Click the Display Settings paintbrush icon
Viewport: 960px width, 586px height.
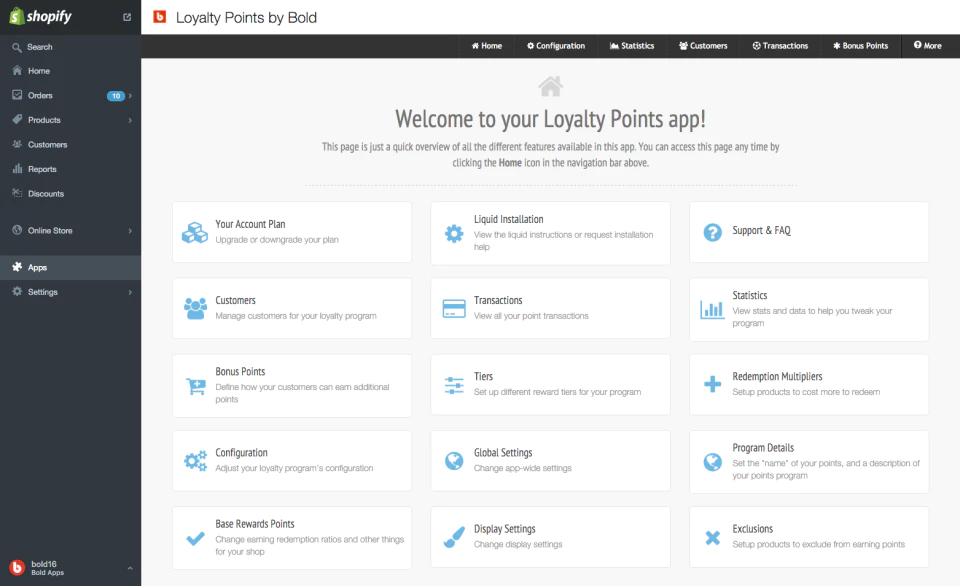454,538
